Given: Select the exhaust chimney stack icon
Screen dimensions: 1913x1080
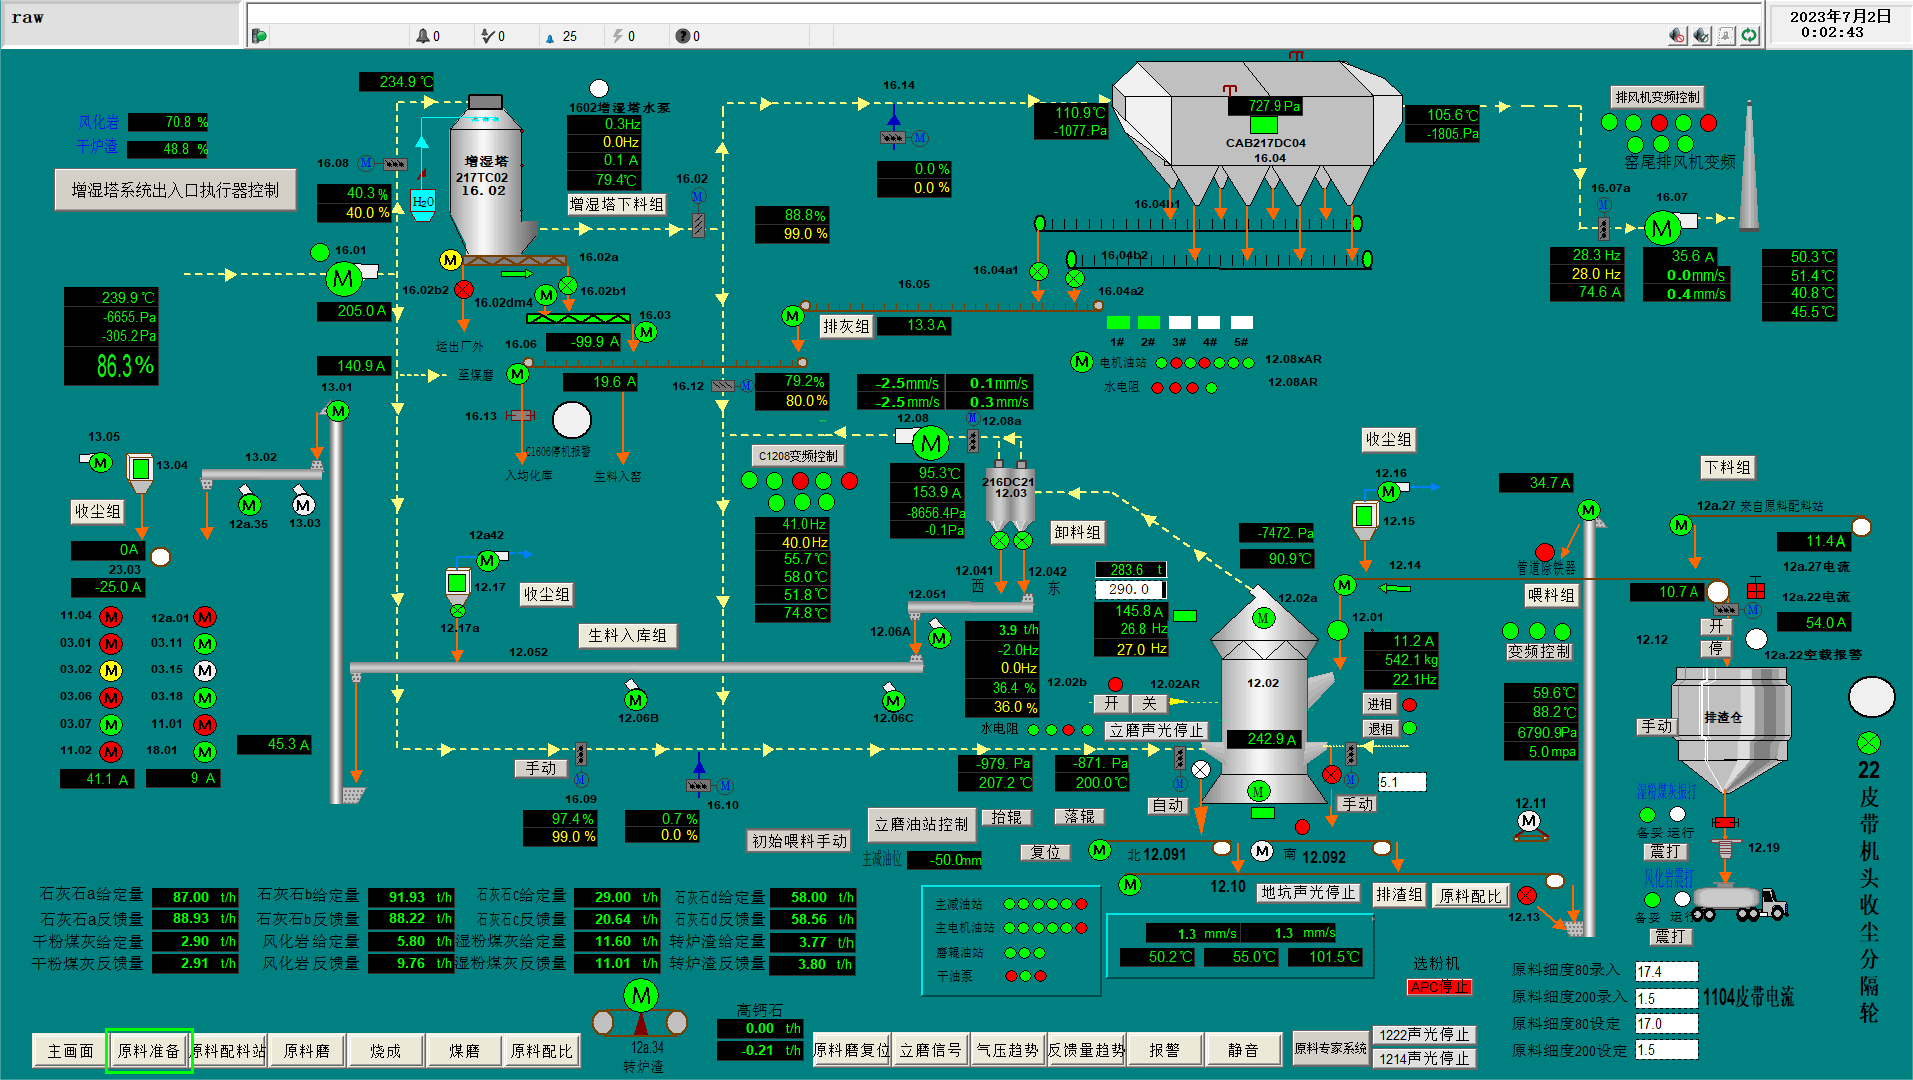Looking at the screenshot, I should 1749,170.
